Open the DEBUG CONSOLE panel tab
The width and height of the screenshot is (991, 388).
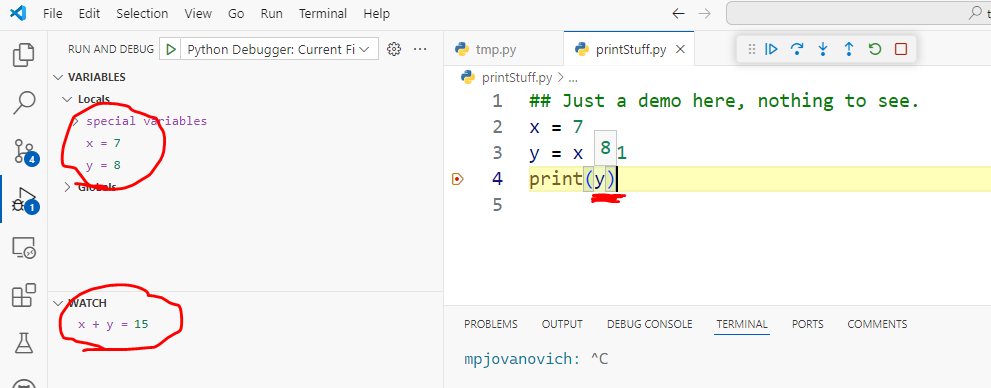(x=650, y=324)
